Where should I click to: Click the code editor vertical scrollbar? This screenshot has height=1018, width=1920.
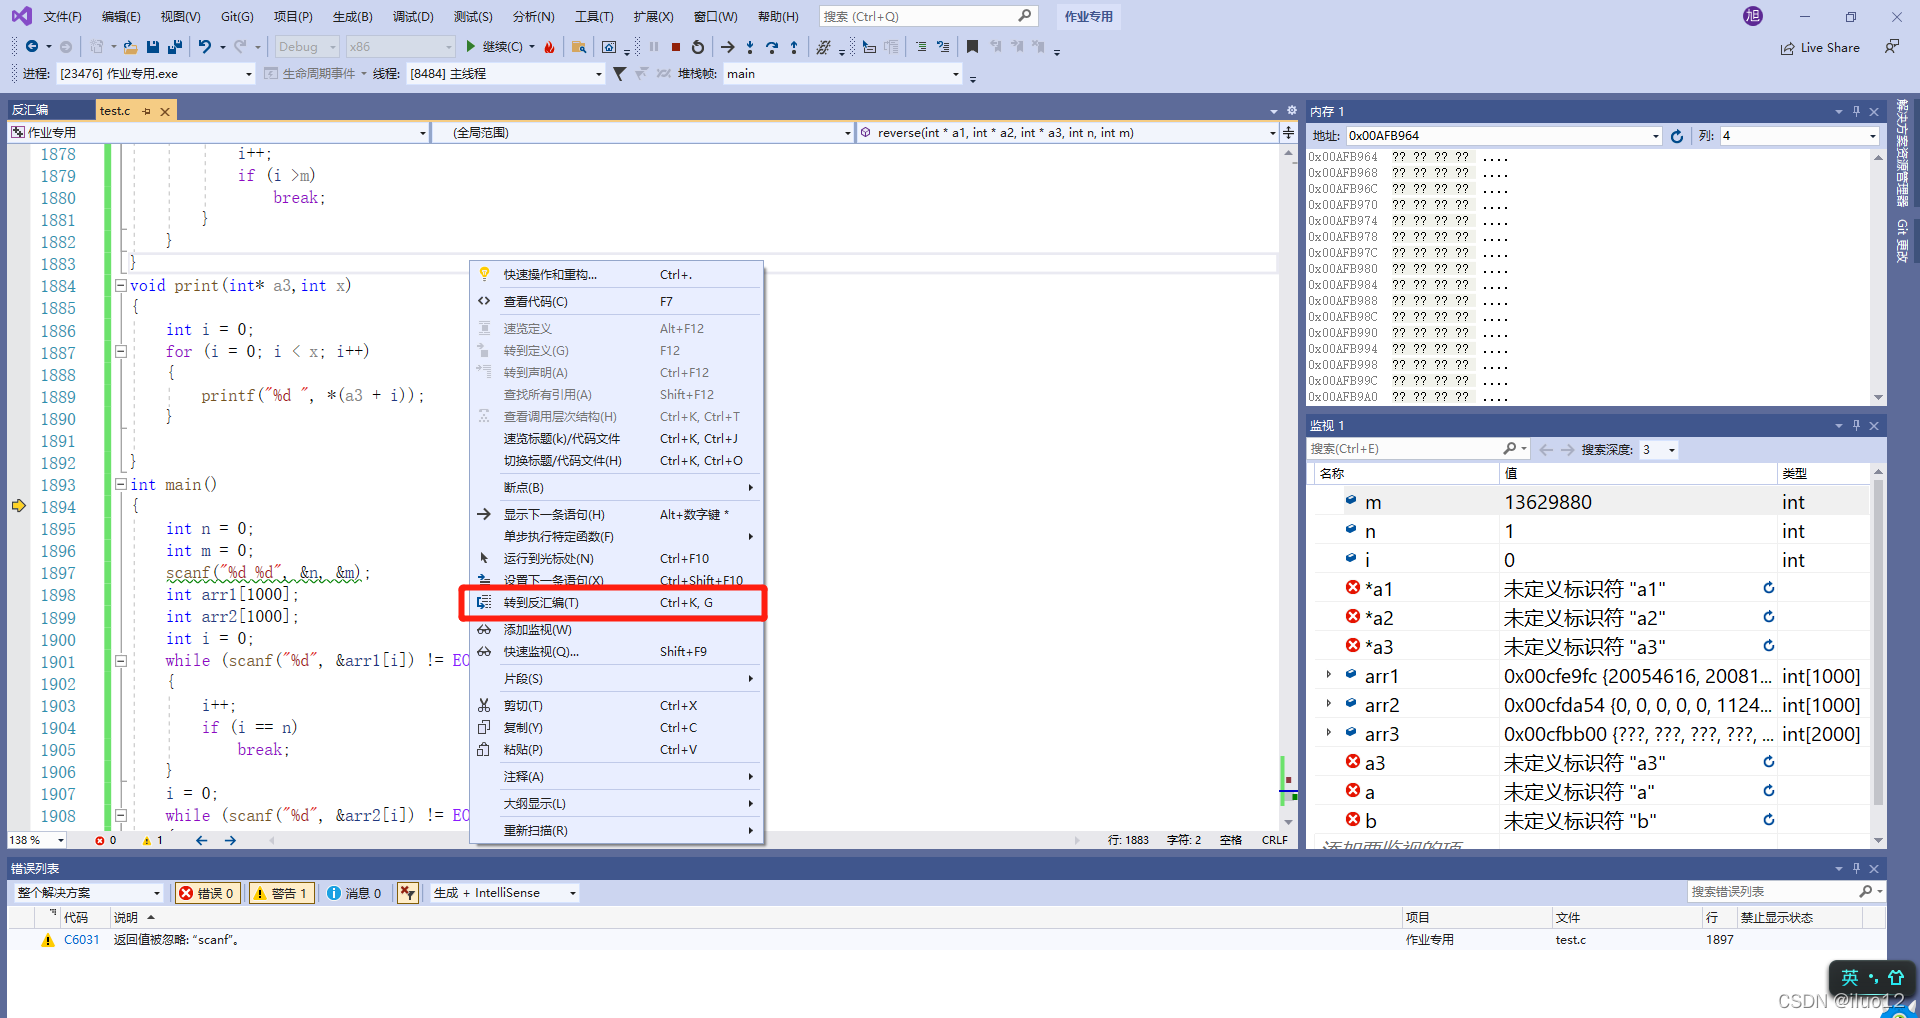1288,490
